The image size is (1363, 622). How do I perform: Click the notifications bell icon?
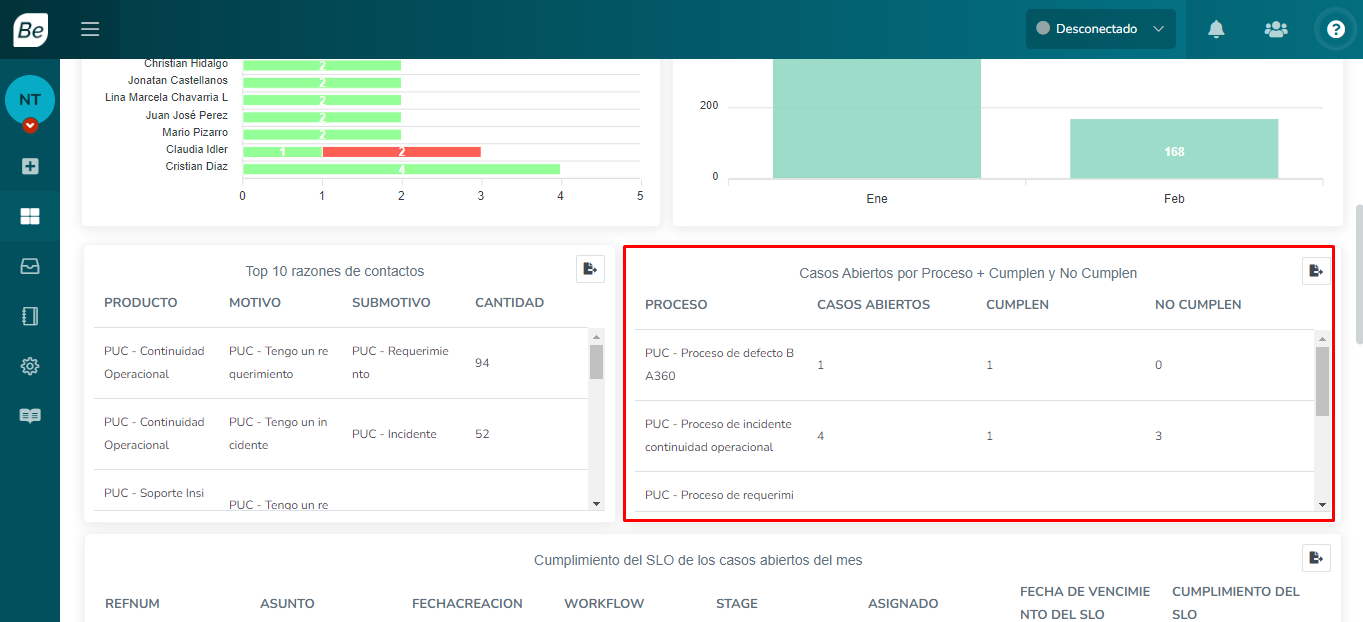(x=1216, y=29)
